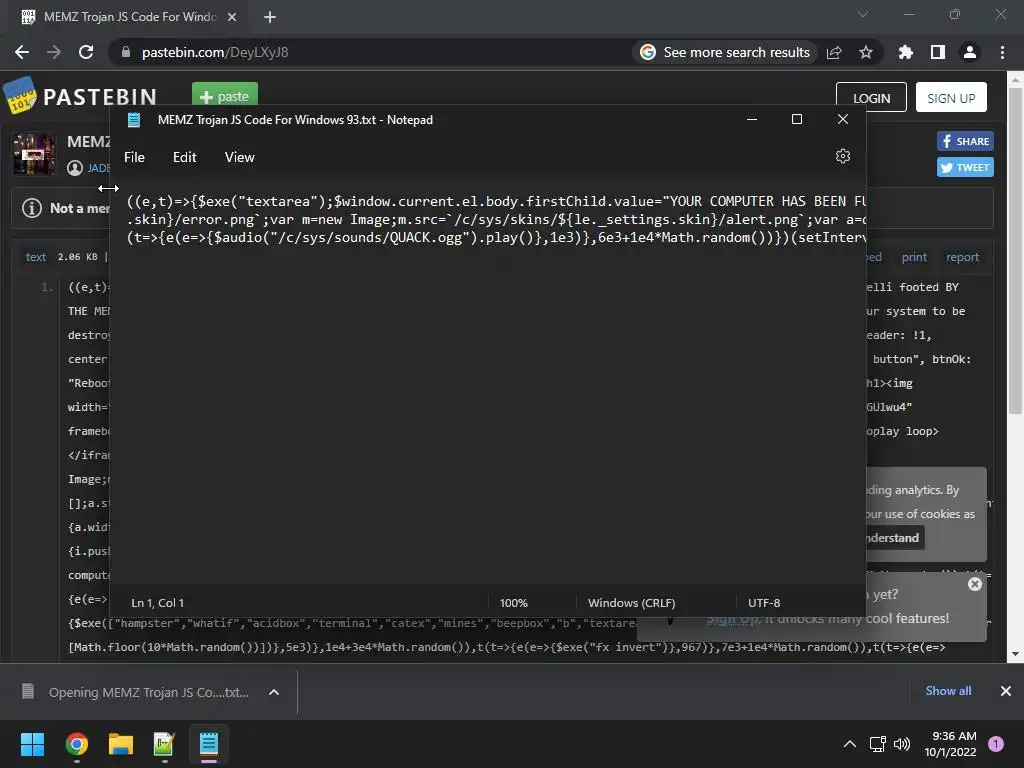Click Ln 1, Col 1 status entry
1024x768 pixels.
pyautogui.click(x=157, y=603)
